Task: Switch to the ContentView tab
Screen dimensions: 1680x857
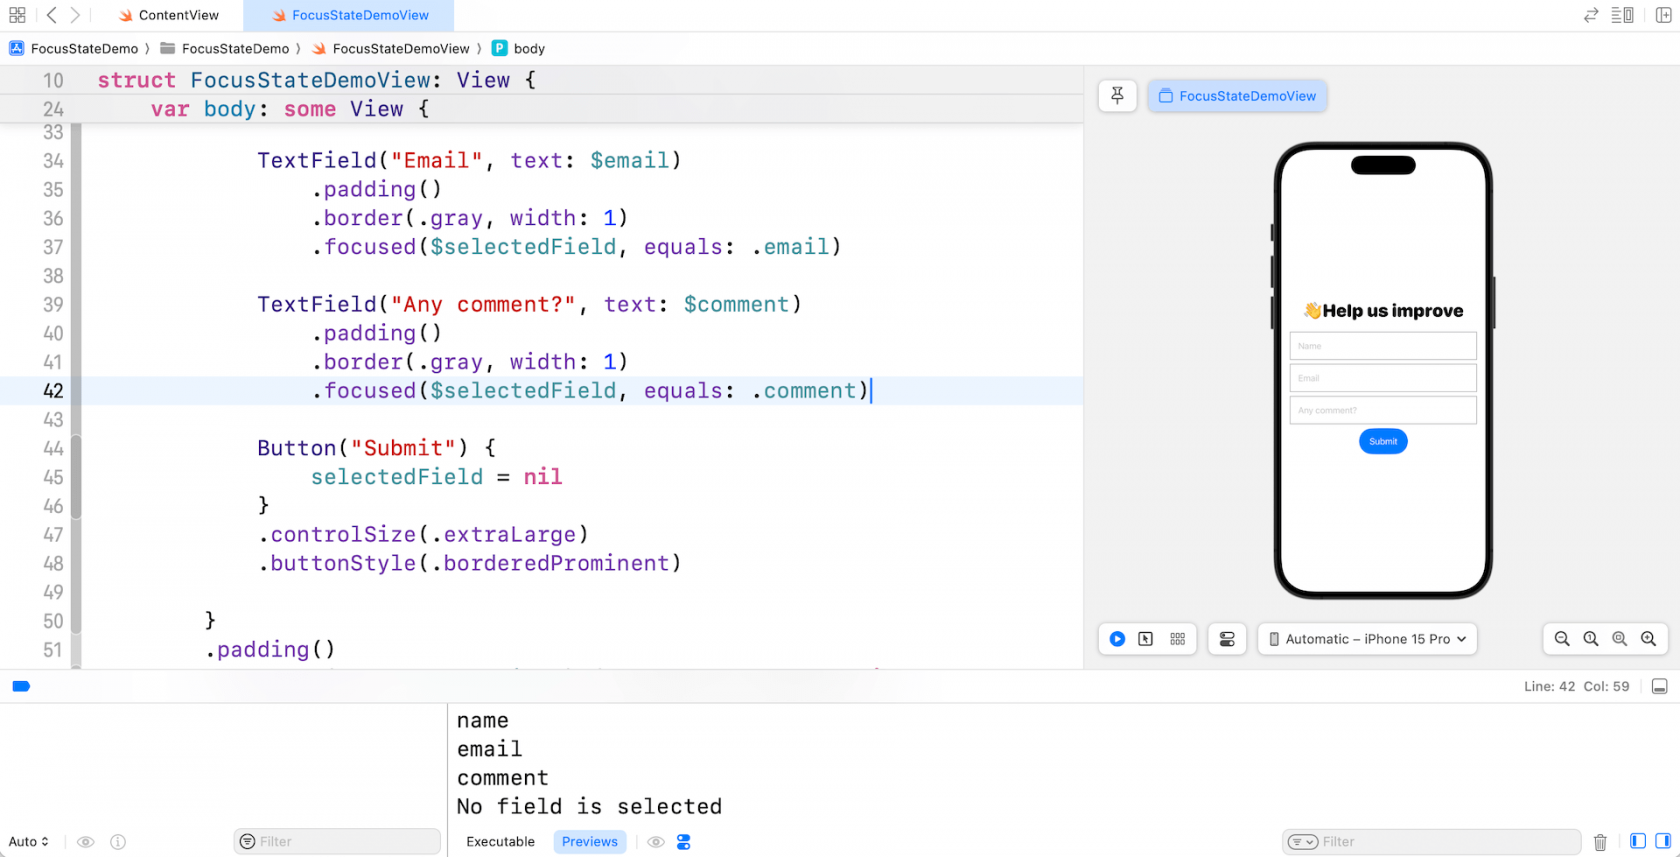Action: tap(169, 15)
